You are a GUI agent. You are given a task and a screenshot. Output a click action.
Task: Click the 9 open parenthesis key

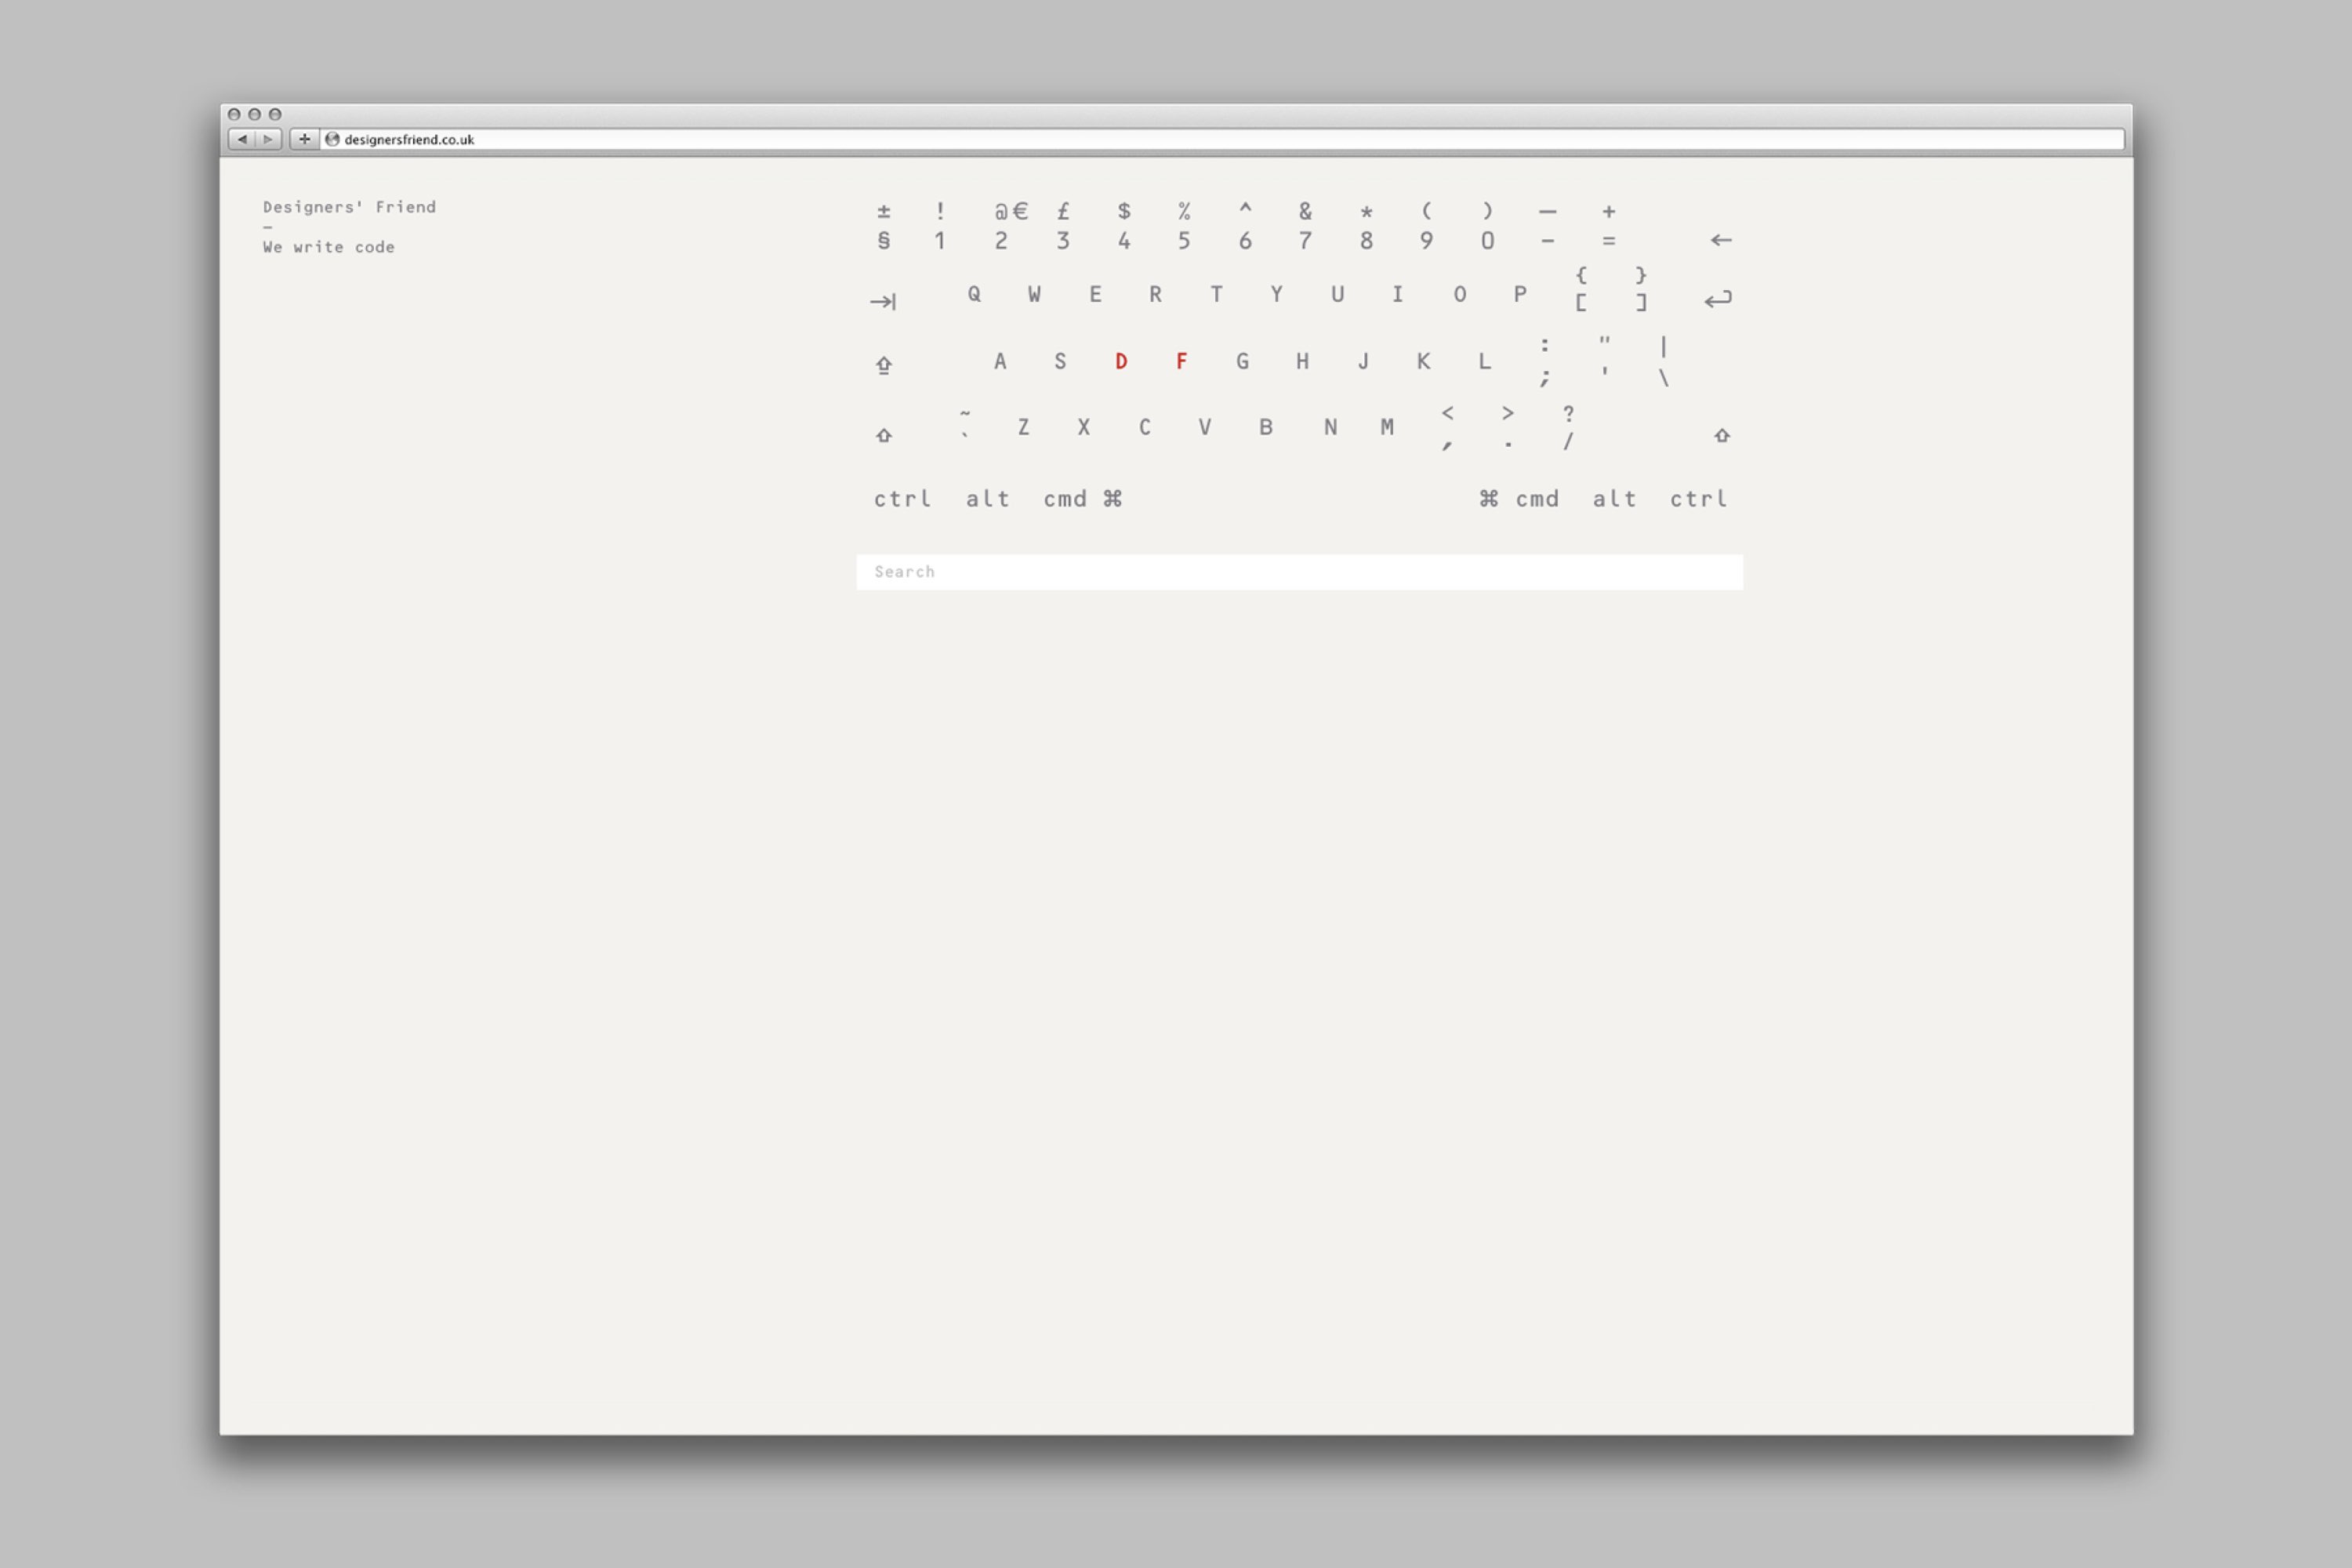click(x=1427, y=226)
